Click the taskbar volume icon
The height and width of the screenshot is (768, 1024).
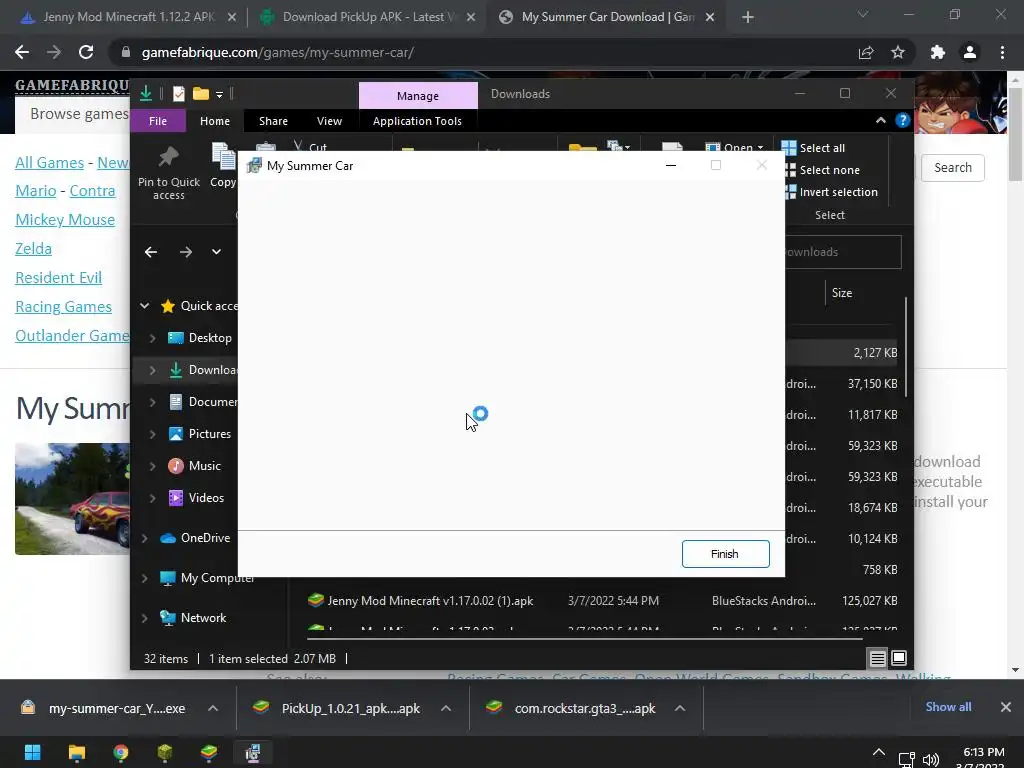tap(931, 760)
